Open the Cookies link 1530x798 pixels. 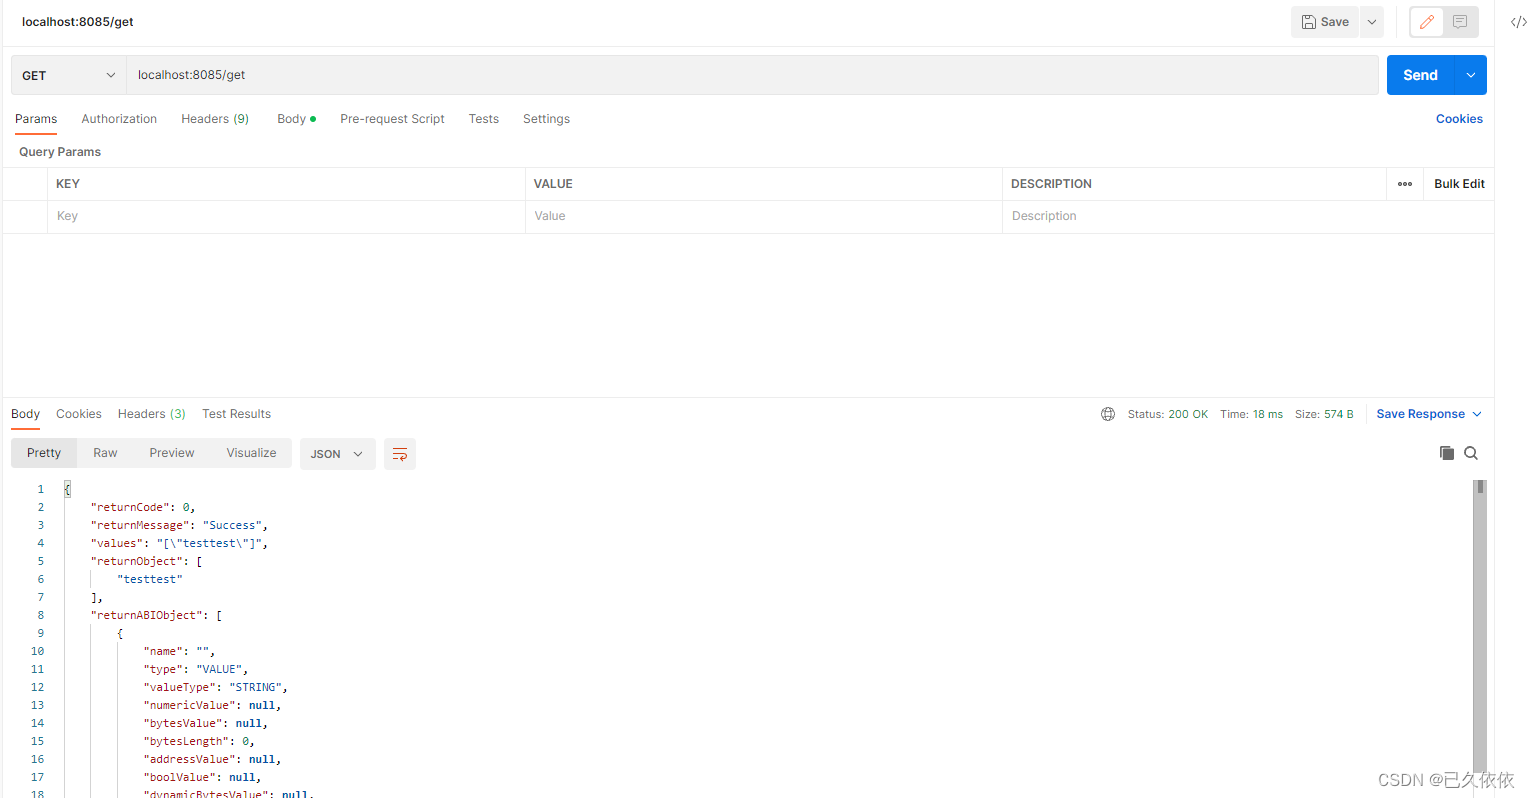1459,119
